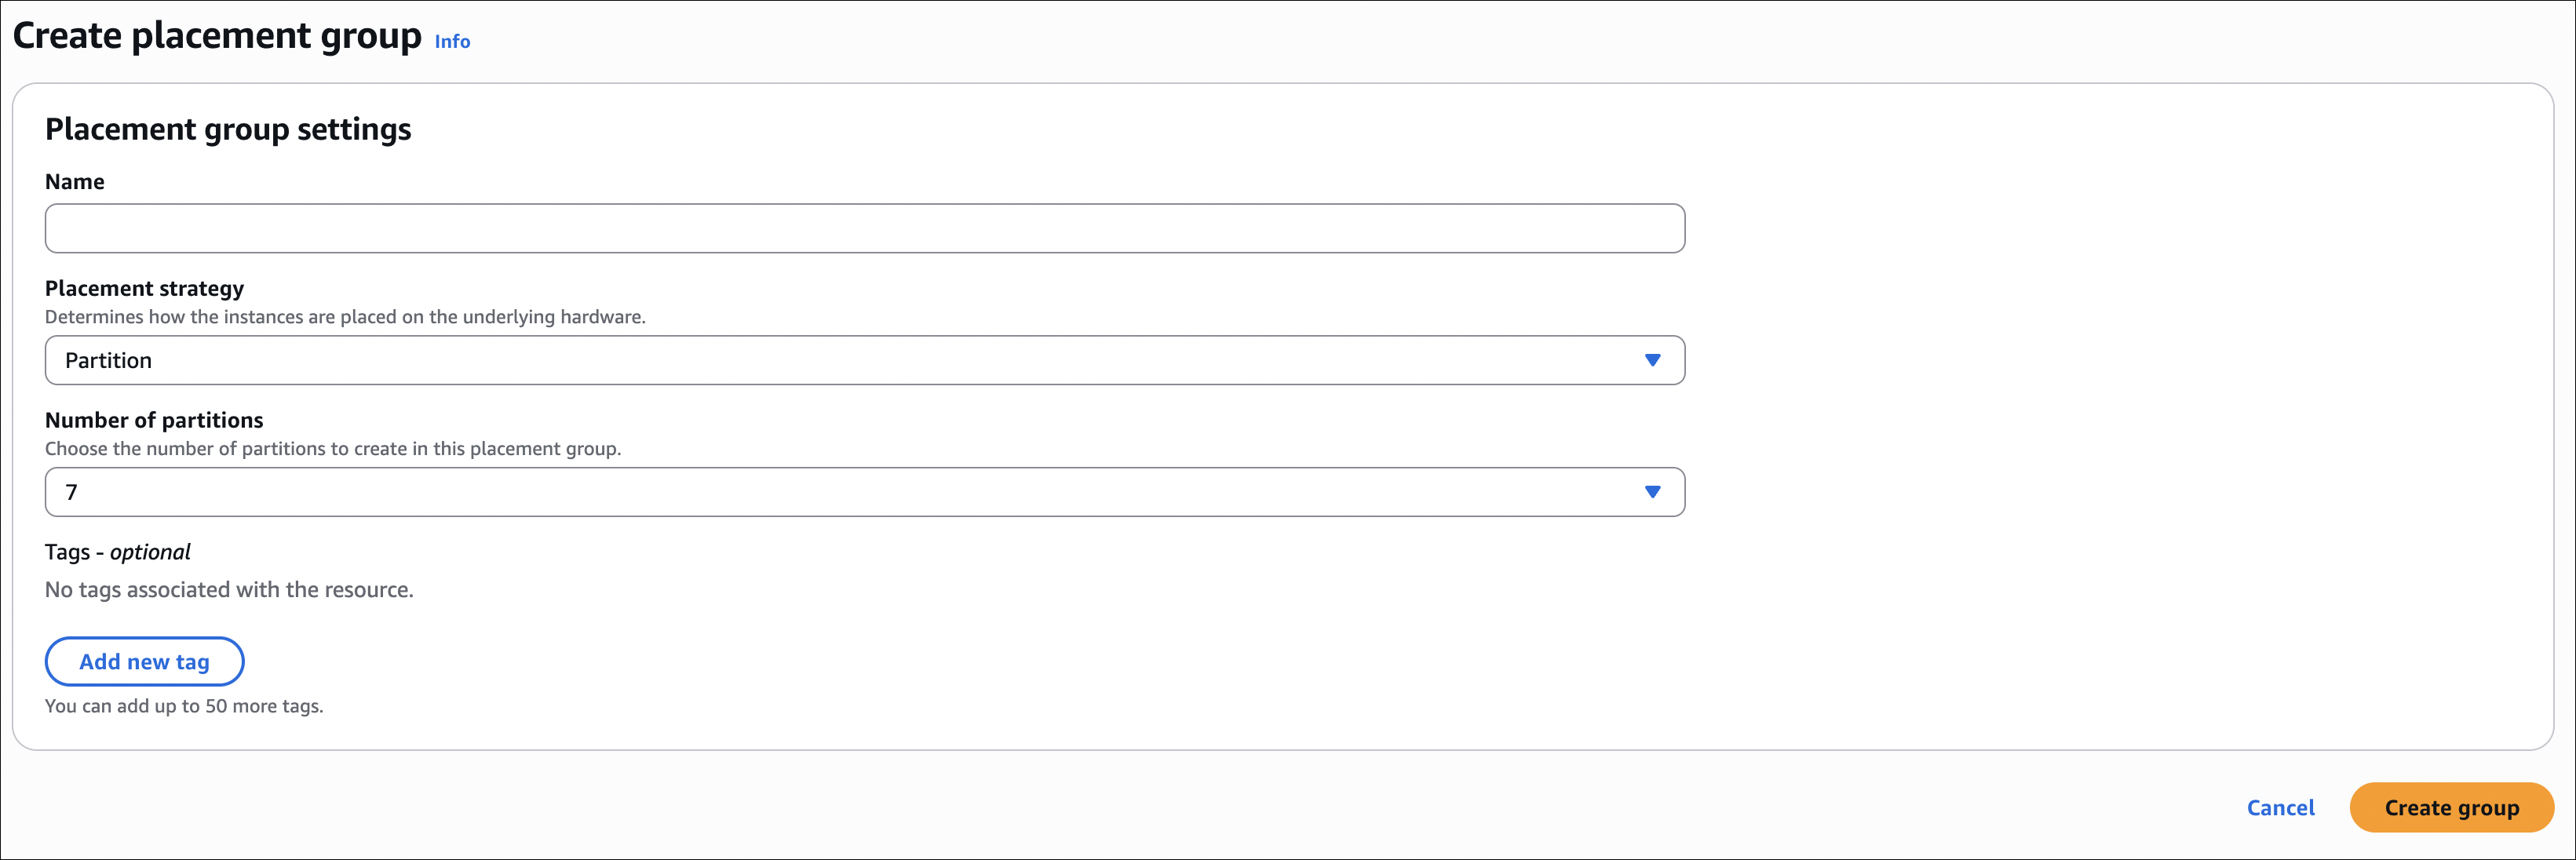Click the No tags associated with resource text
This screenshot has width=2576, height=860.
pyautogui.click(x=229, y=590)
